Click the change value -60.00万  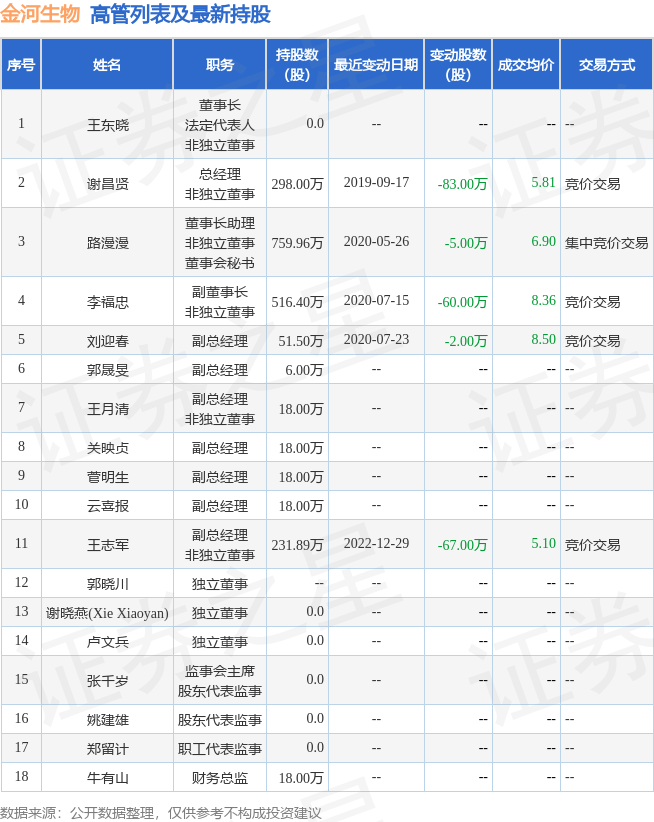(x=462, y=301)
